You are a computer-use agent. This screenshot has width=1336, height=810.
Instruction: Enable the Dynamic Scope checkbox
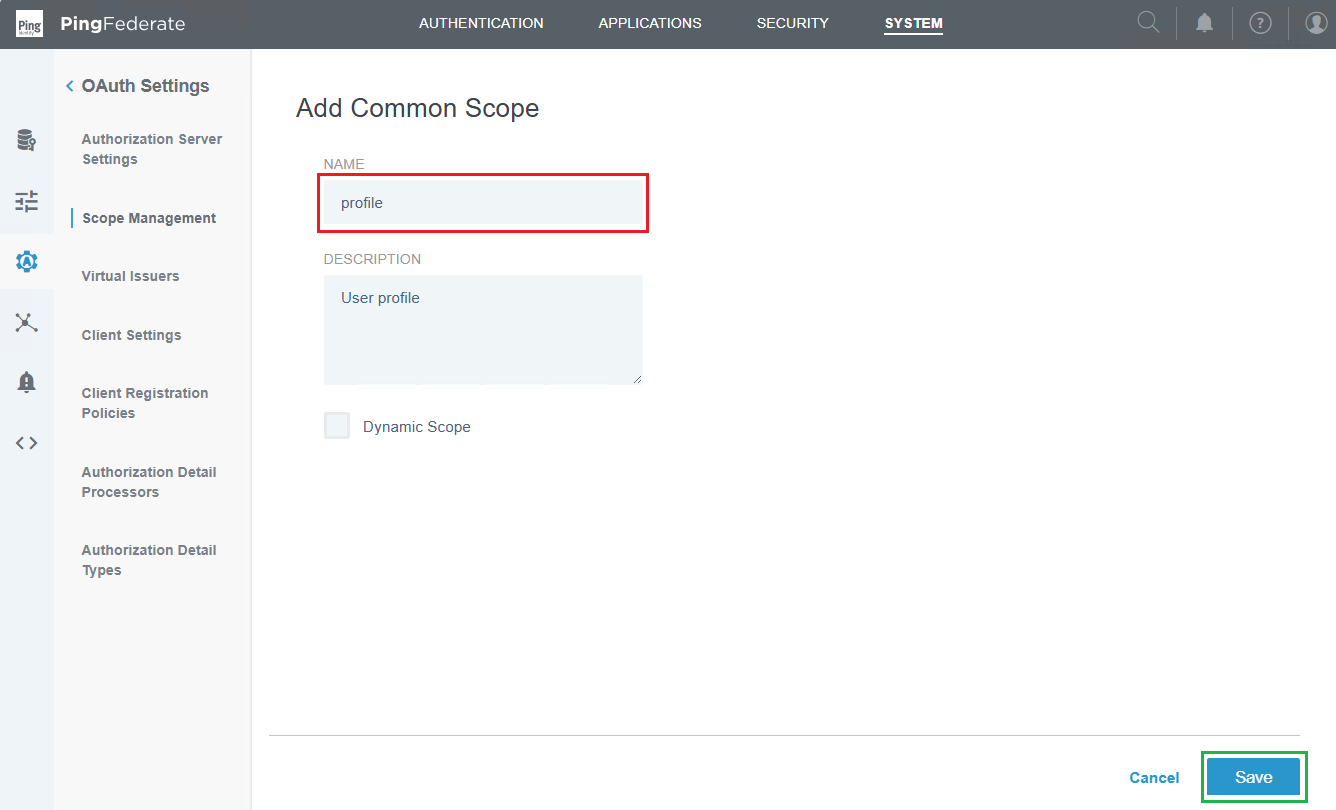point(337,426)
